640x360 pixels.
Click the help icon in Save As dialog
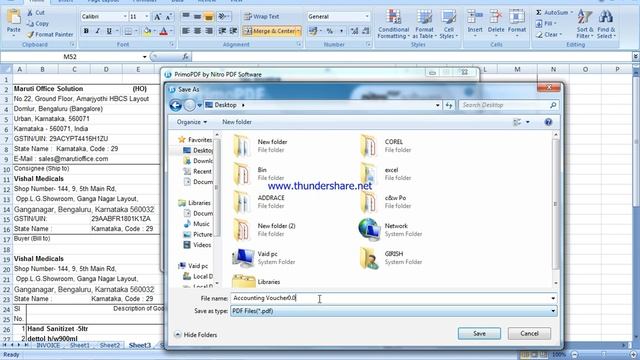tap(548, 122)
